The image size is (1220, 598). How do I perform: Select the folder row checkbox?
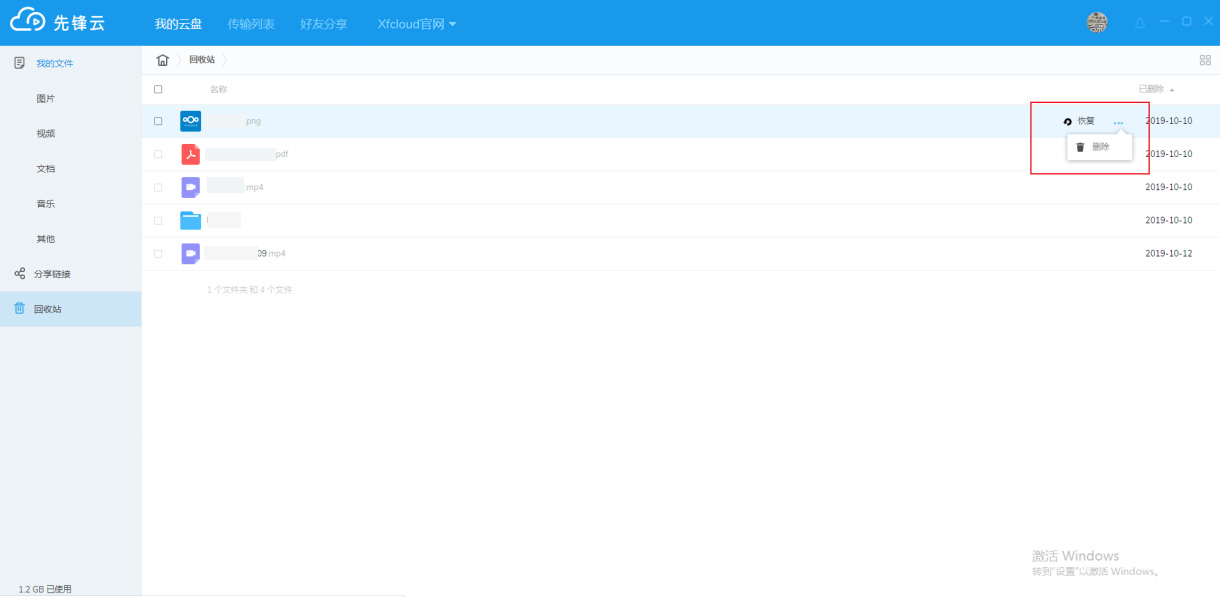158,220
